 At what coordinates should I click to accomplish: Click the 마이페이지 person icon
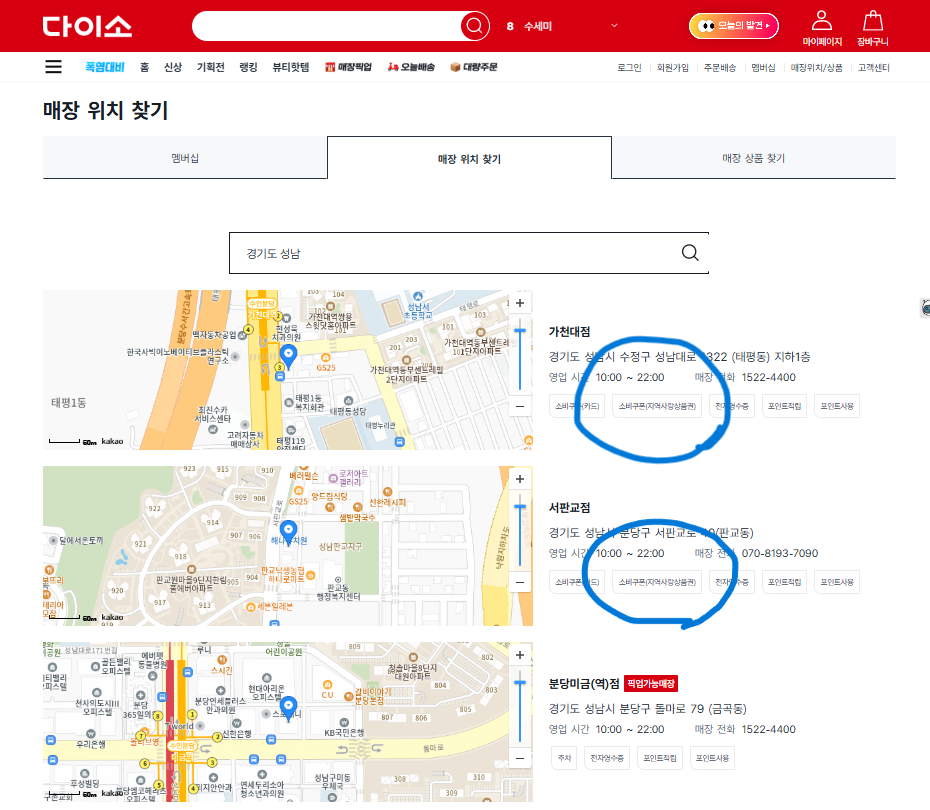point(822,21)
